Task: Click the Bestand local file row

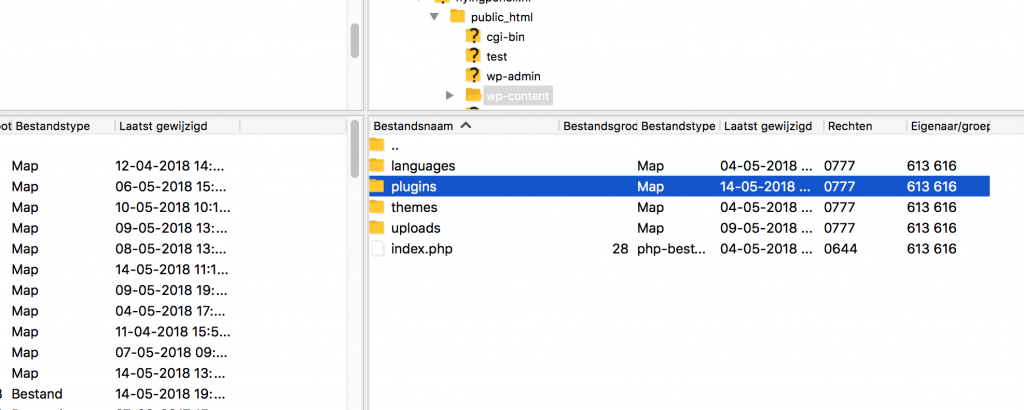Action: 175,394
